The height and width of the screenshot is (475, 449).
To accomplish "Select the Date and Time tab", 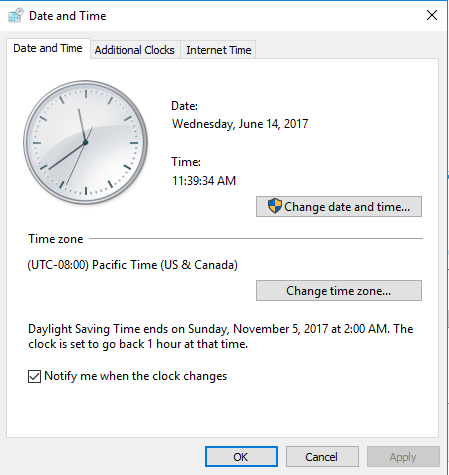I will 48,49.
